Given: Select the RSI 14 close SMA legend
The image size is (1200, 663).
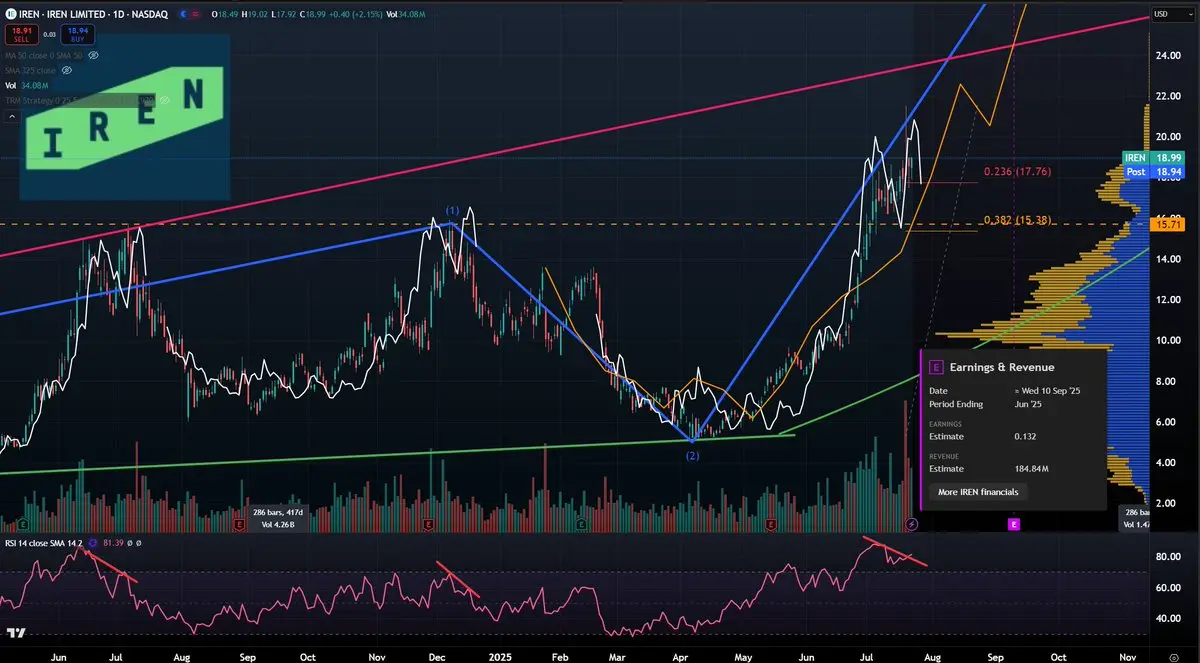Looking at the screenshot, I should click(44, 543).
